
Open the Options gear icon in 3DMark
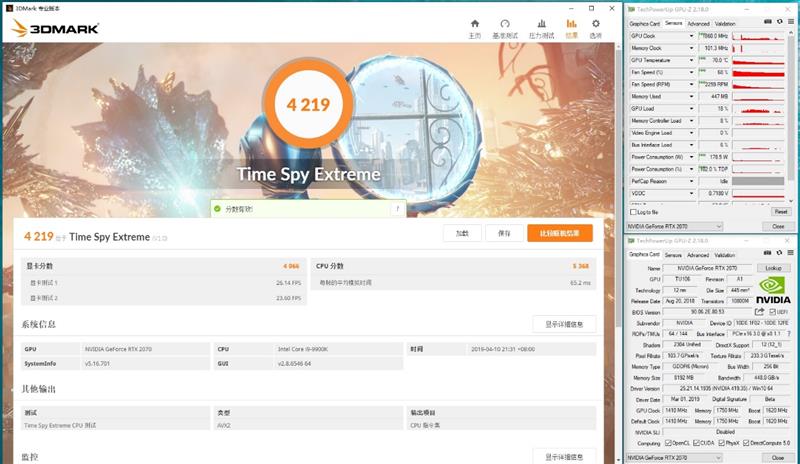click(596, 24)
